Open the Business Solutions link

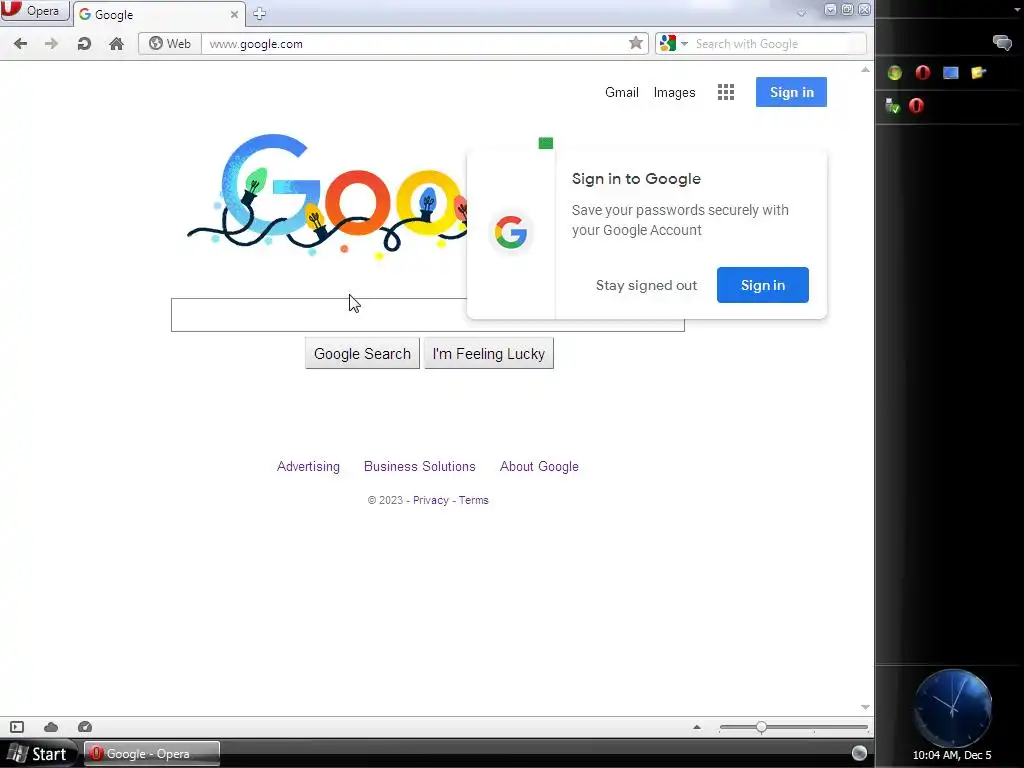420,466
